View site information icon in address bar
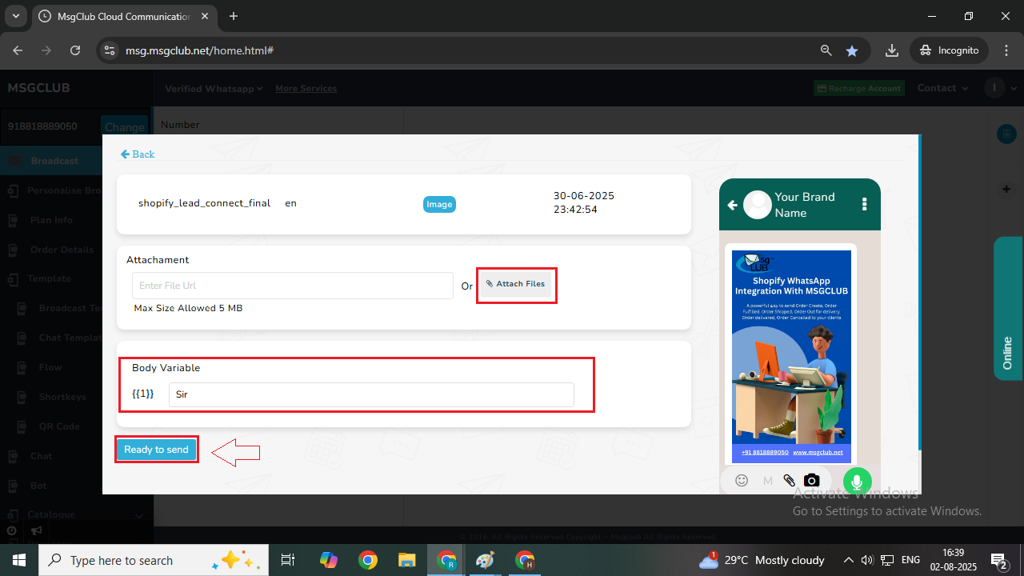The image size is (1024, 576). click(x=110, y=50)
